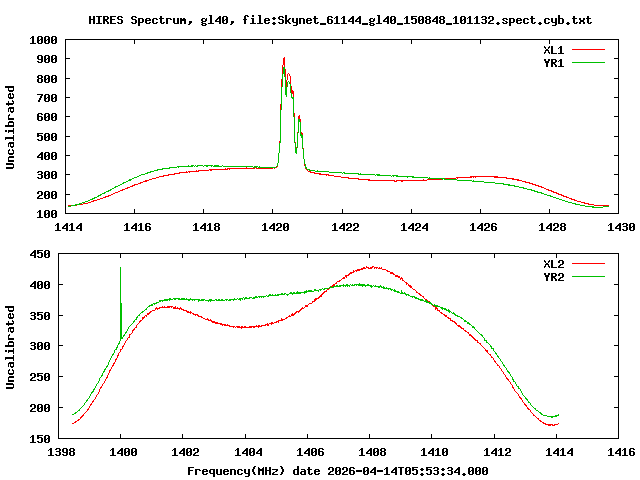Viewport: 640px width, 480px height.
Task: Click the 1410 tick label on bottom plot
Action: (x=434, y=452)
